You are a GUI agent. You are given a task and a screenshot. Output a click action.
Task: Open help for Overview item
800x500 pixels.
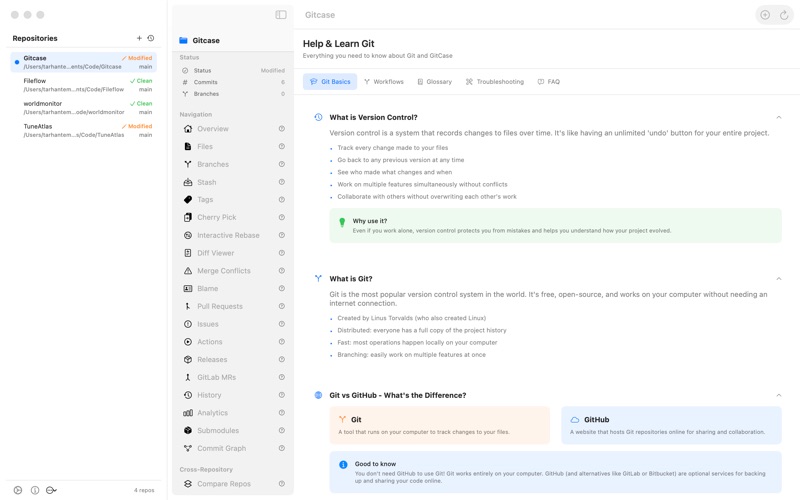tap(282, 129)
